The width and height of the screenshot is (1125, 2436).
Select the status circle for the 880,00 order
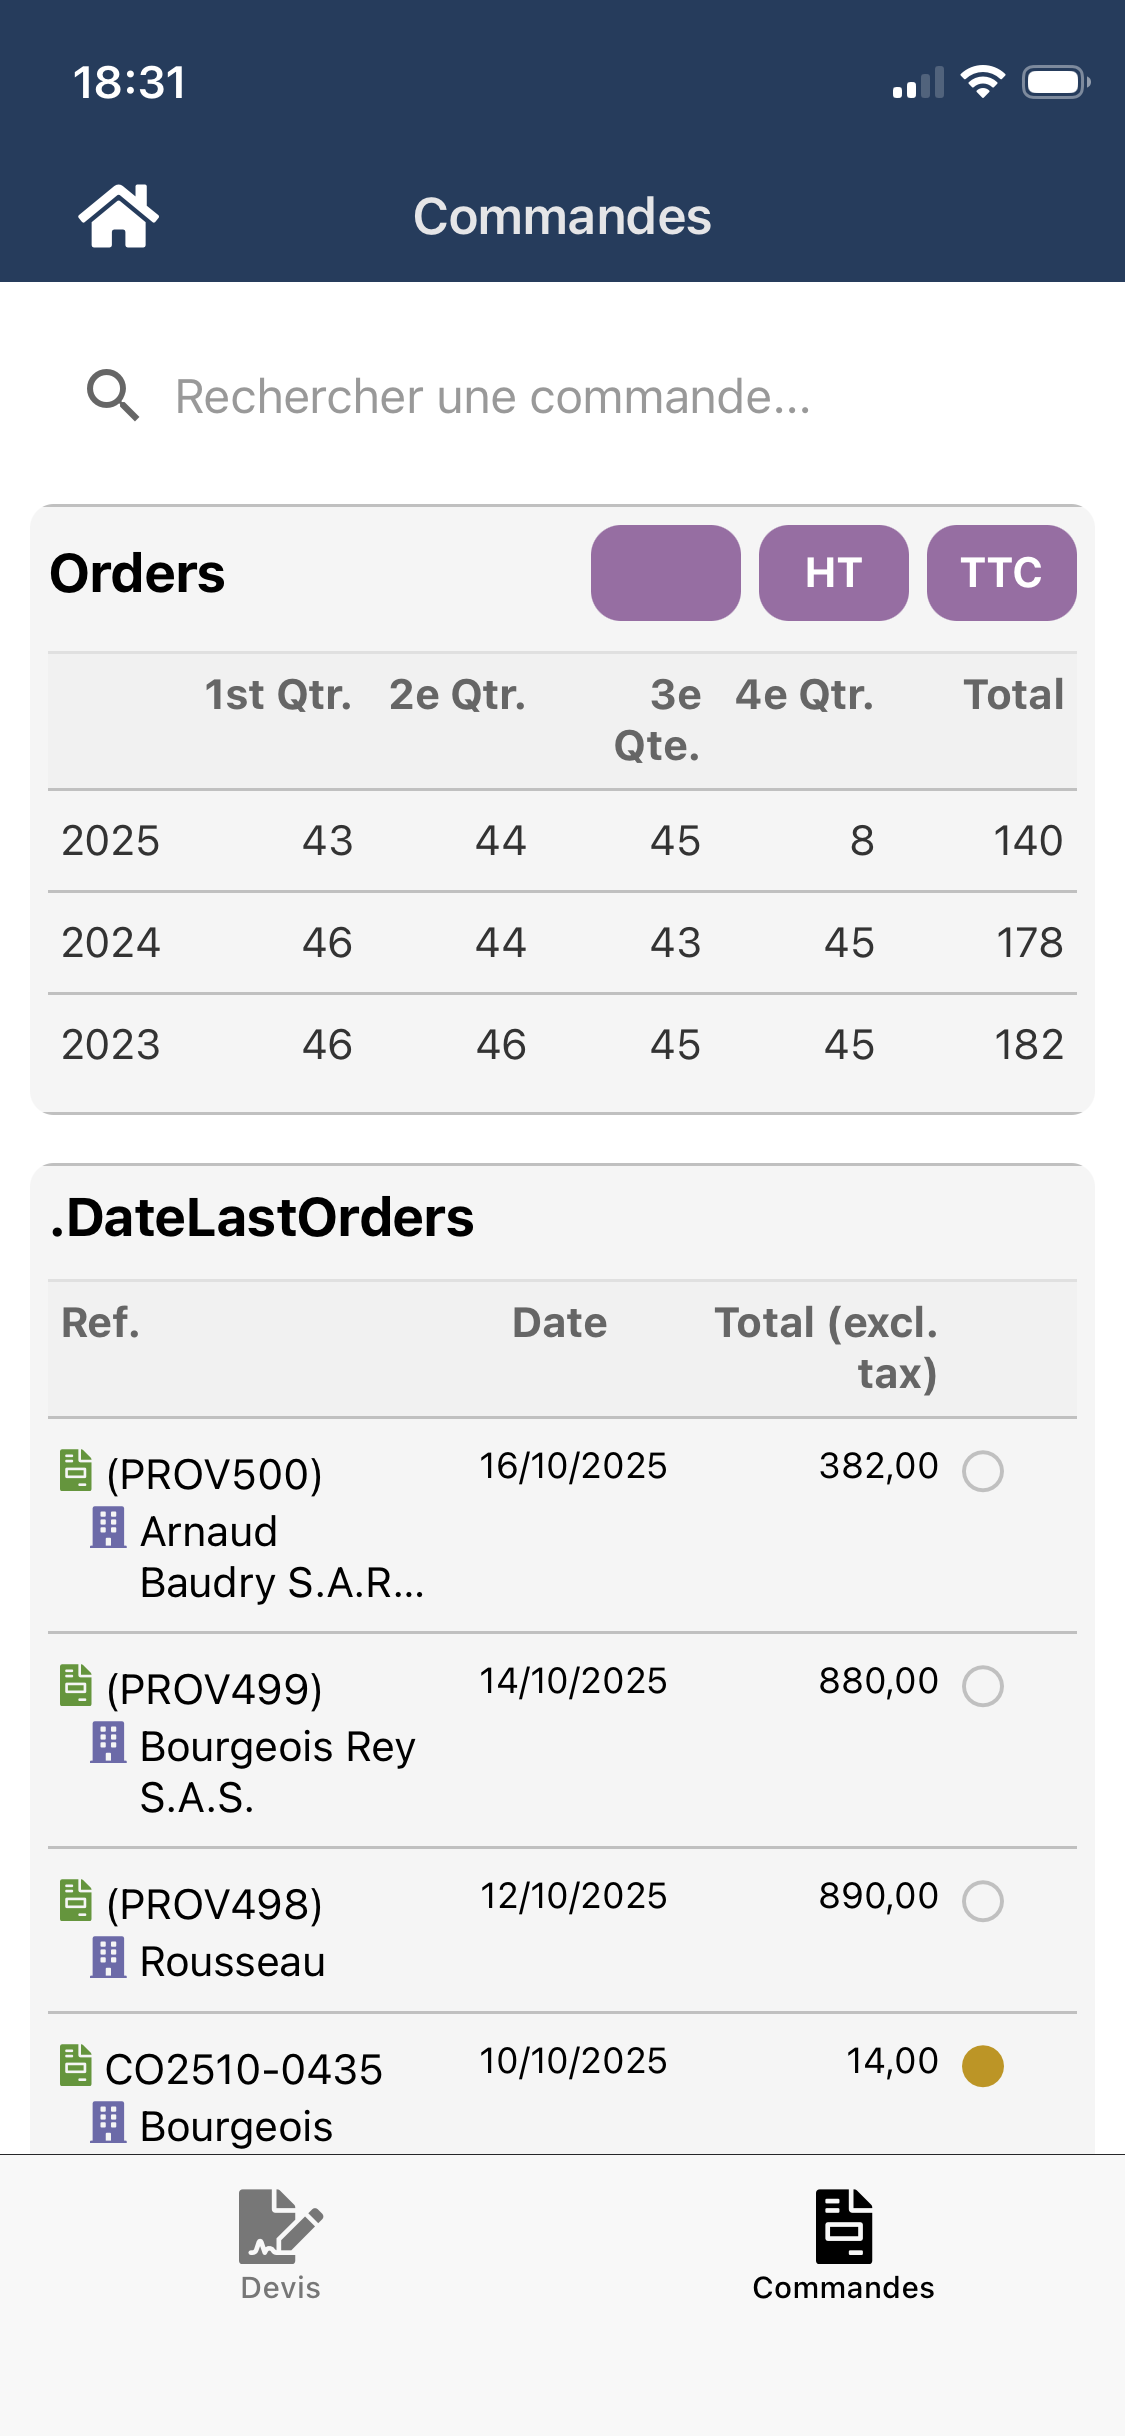(x=982, y=1686)
